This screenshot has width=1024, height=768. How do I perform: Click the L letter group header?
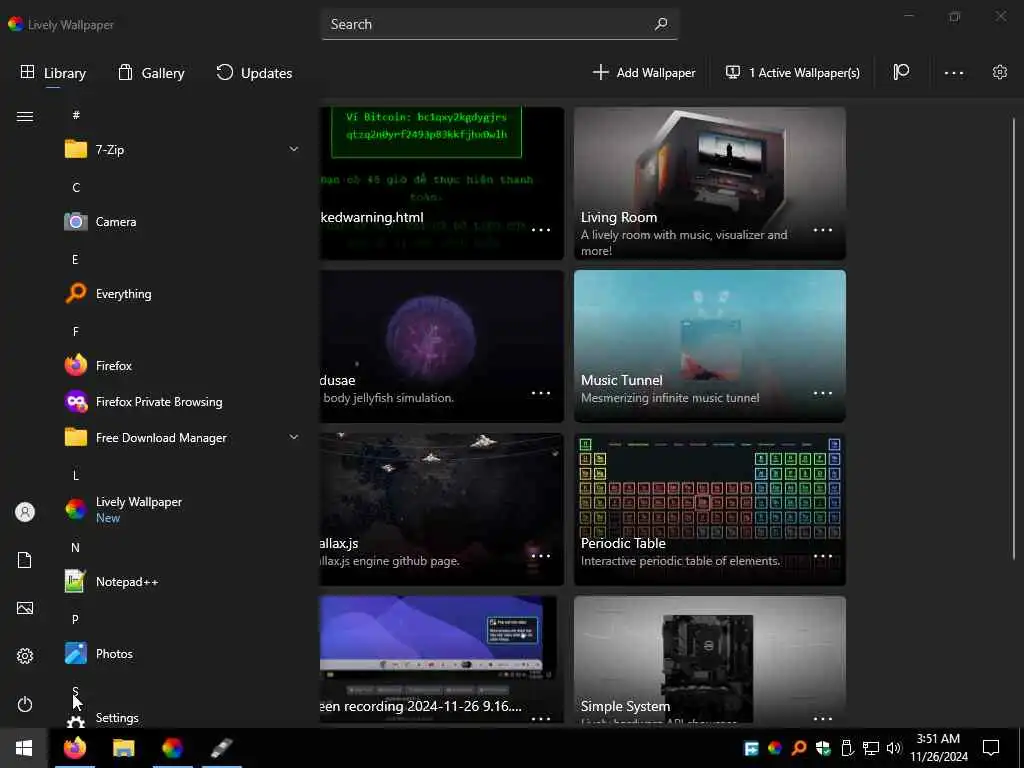pos(76,475)
